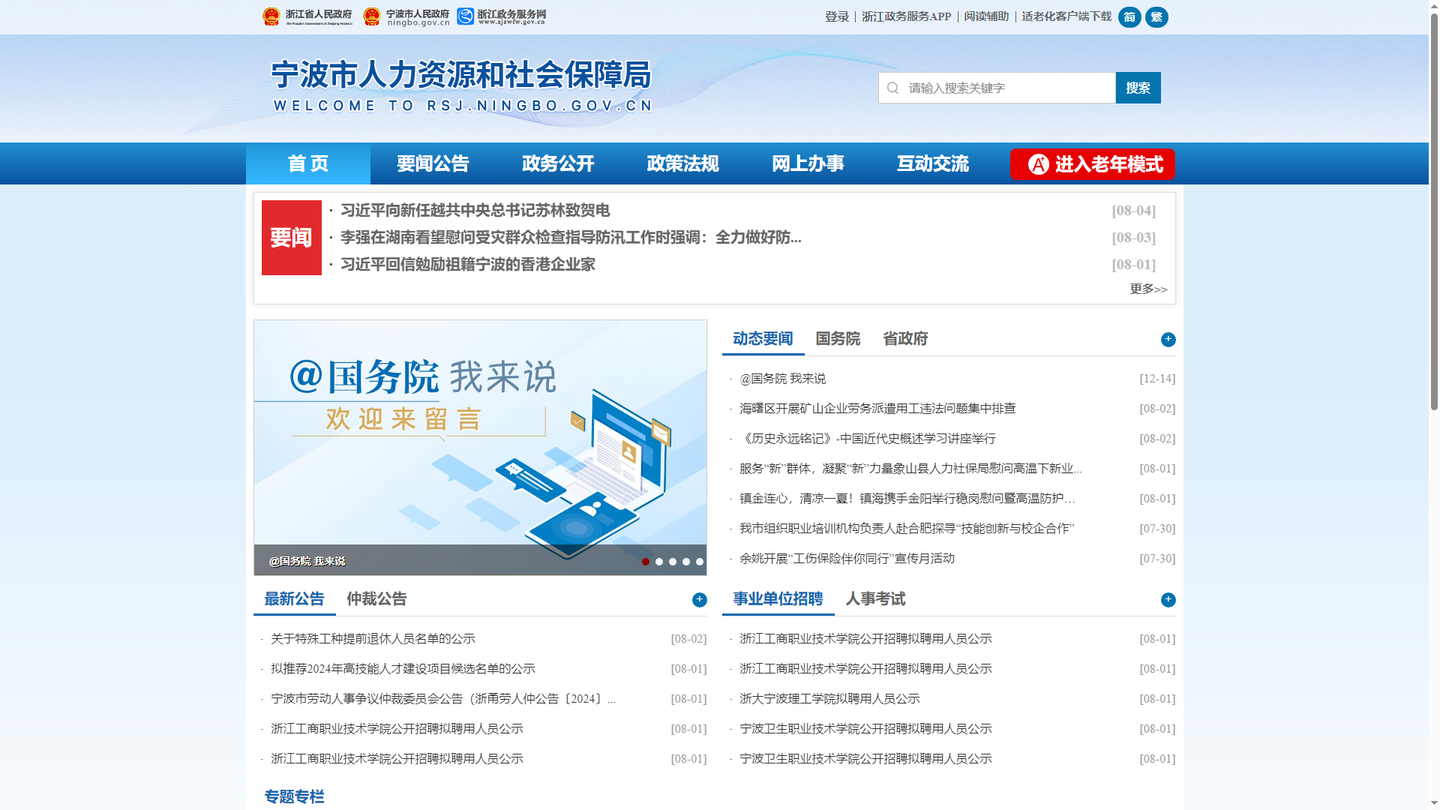1440x810 pixels.
Task: Open 政务公开 navigation menu
Action: point(558,164)
